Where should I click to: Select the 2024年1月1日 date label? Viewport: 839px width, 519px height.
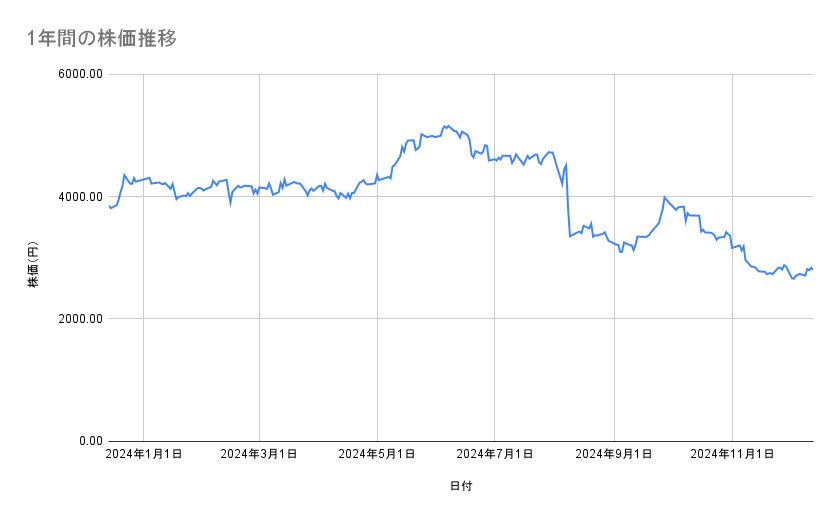tap(143, 455)
